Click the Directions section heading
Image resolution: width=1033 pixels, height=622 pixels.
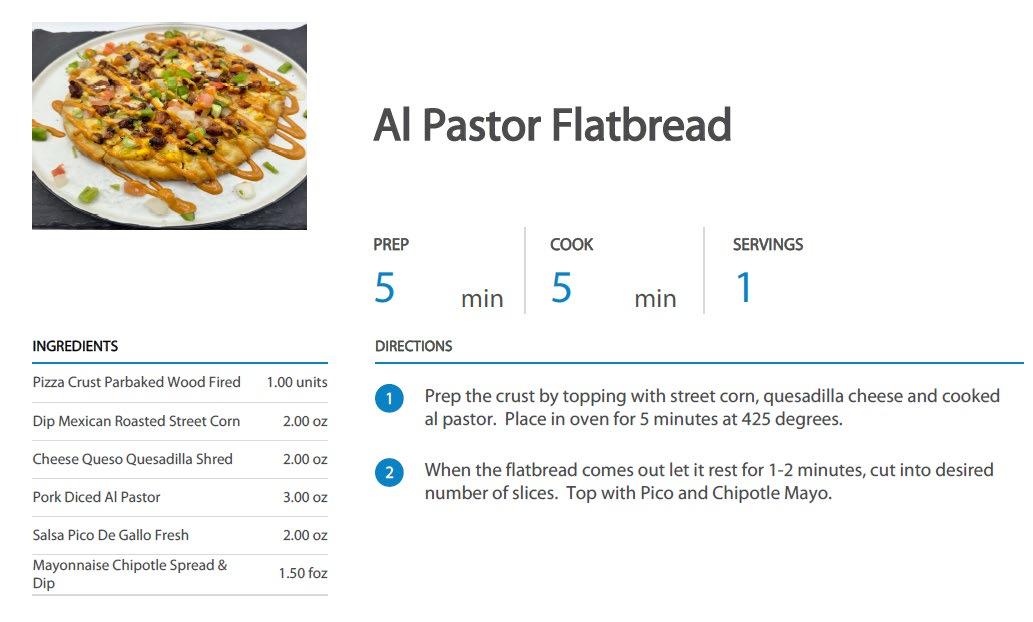click(x=413, y=346)
